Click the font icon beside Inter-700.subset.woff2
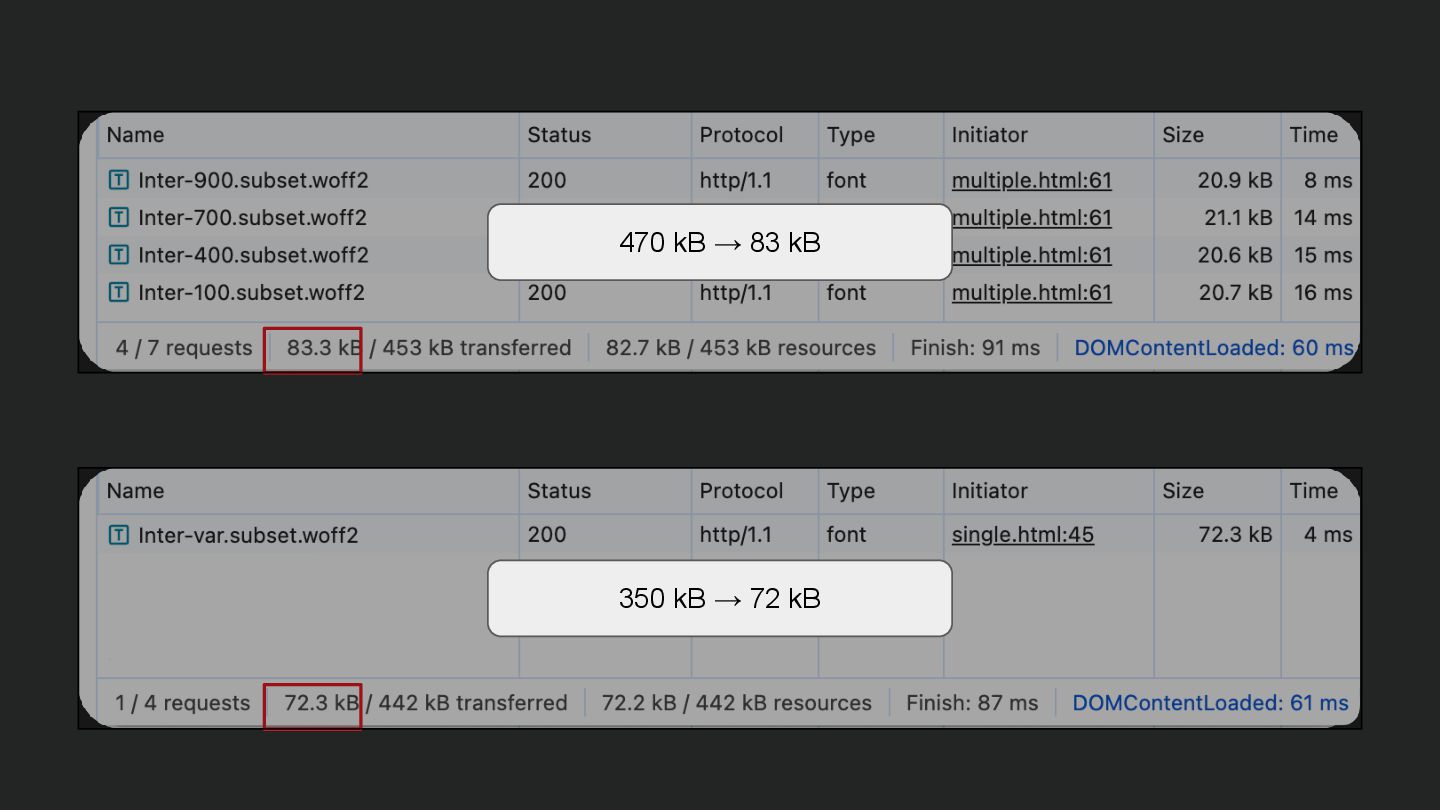Screen dimensions: 1440x810 118,218
